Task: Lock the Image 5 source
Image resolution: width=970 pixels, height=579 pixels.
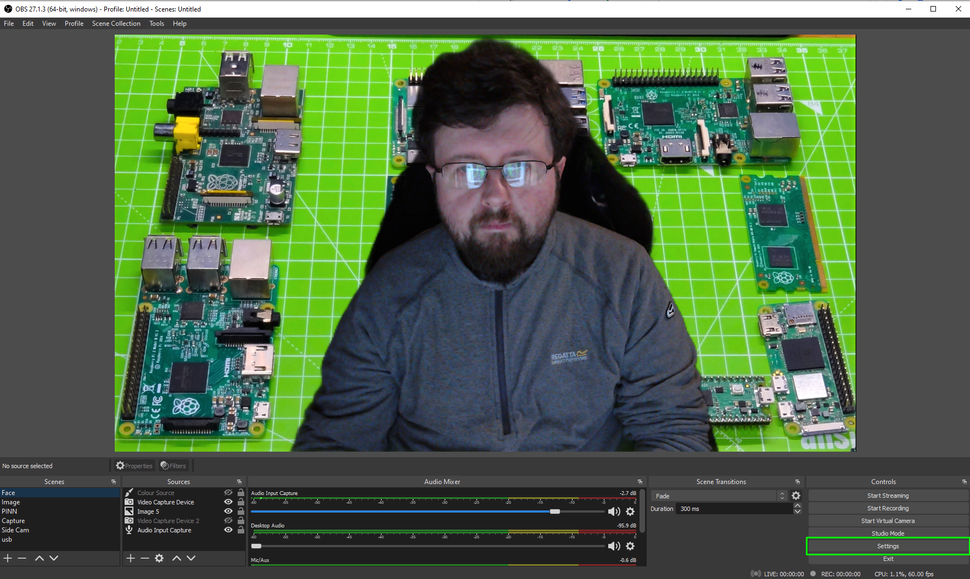Action: 240,511
